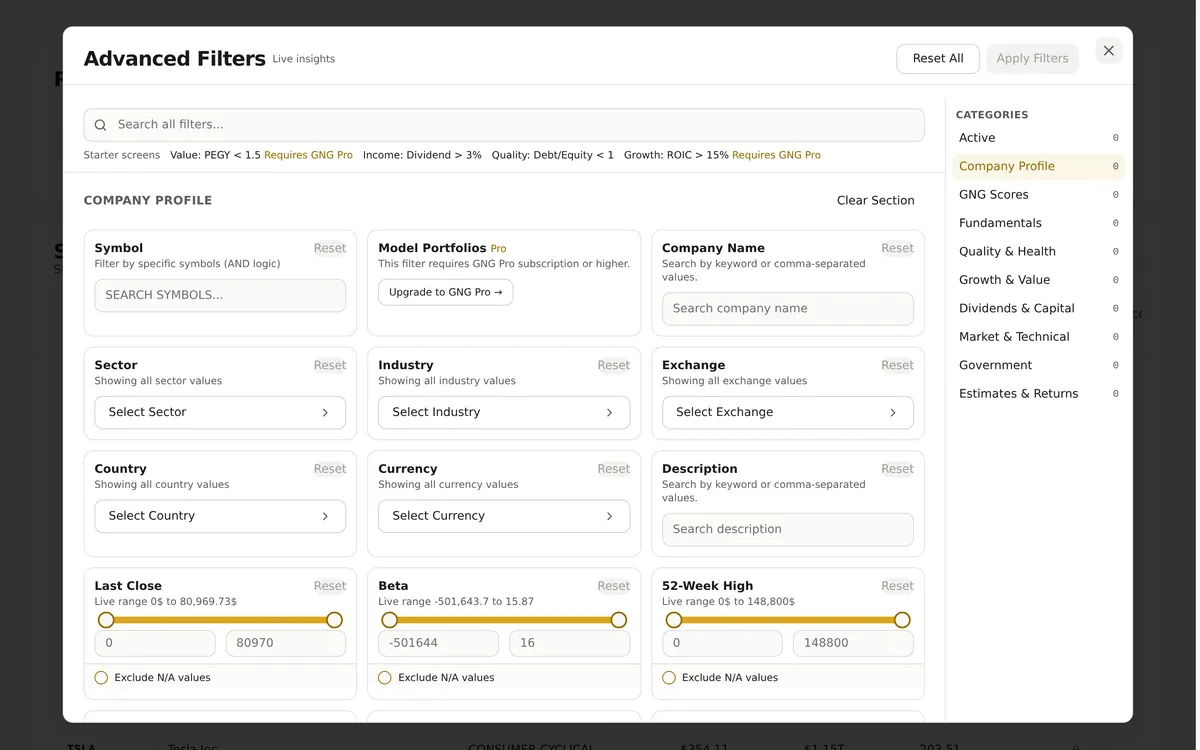Select the Estimates & Returns category
The width and height of the screenshot is (1200, 750).
click(x=1039, y=393)
